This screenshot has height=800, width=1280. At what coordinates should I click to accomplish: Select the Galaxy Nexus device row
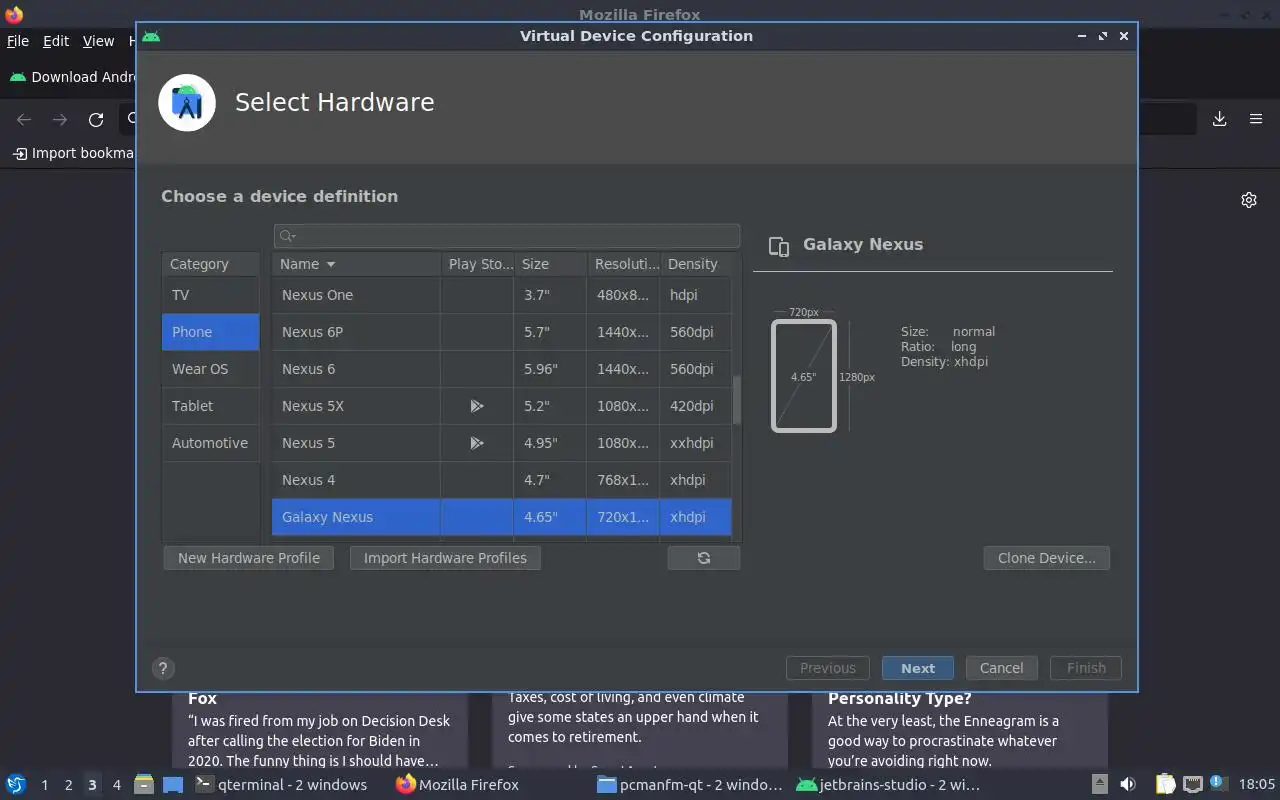502,517
